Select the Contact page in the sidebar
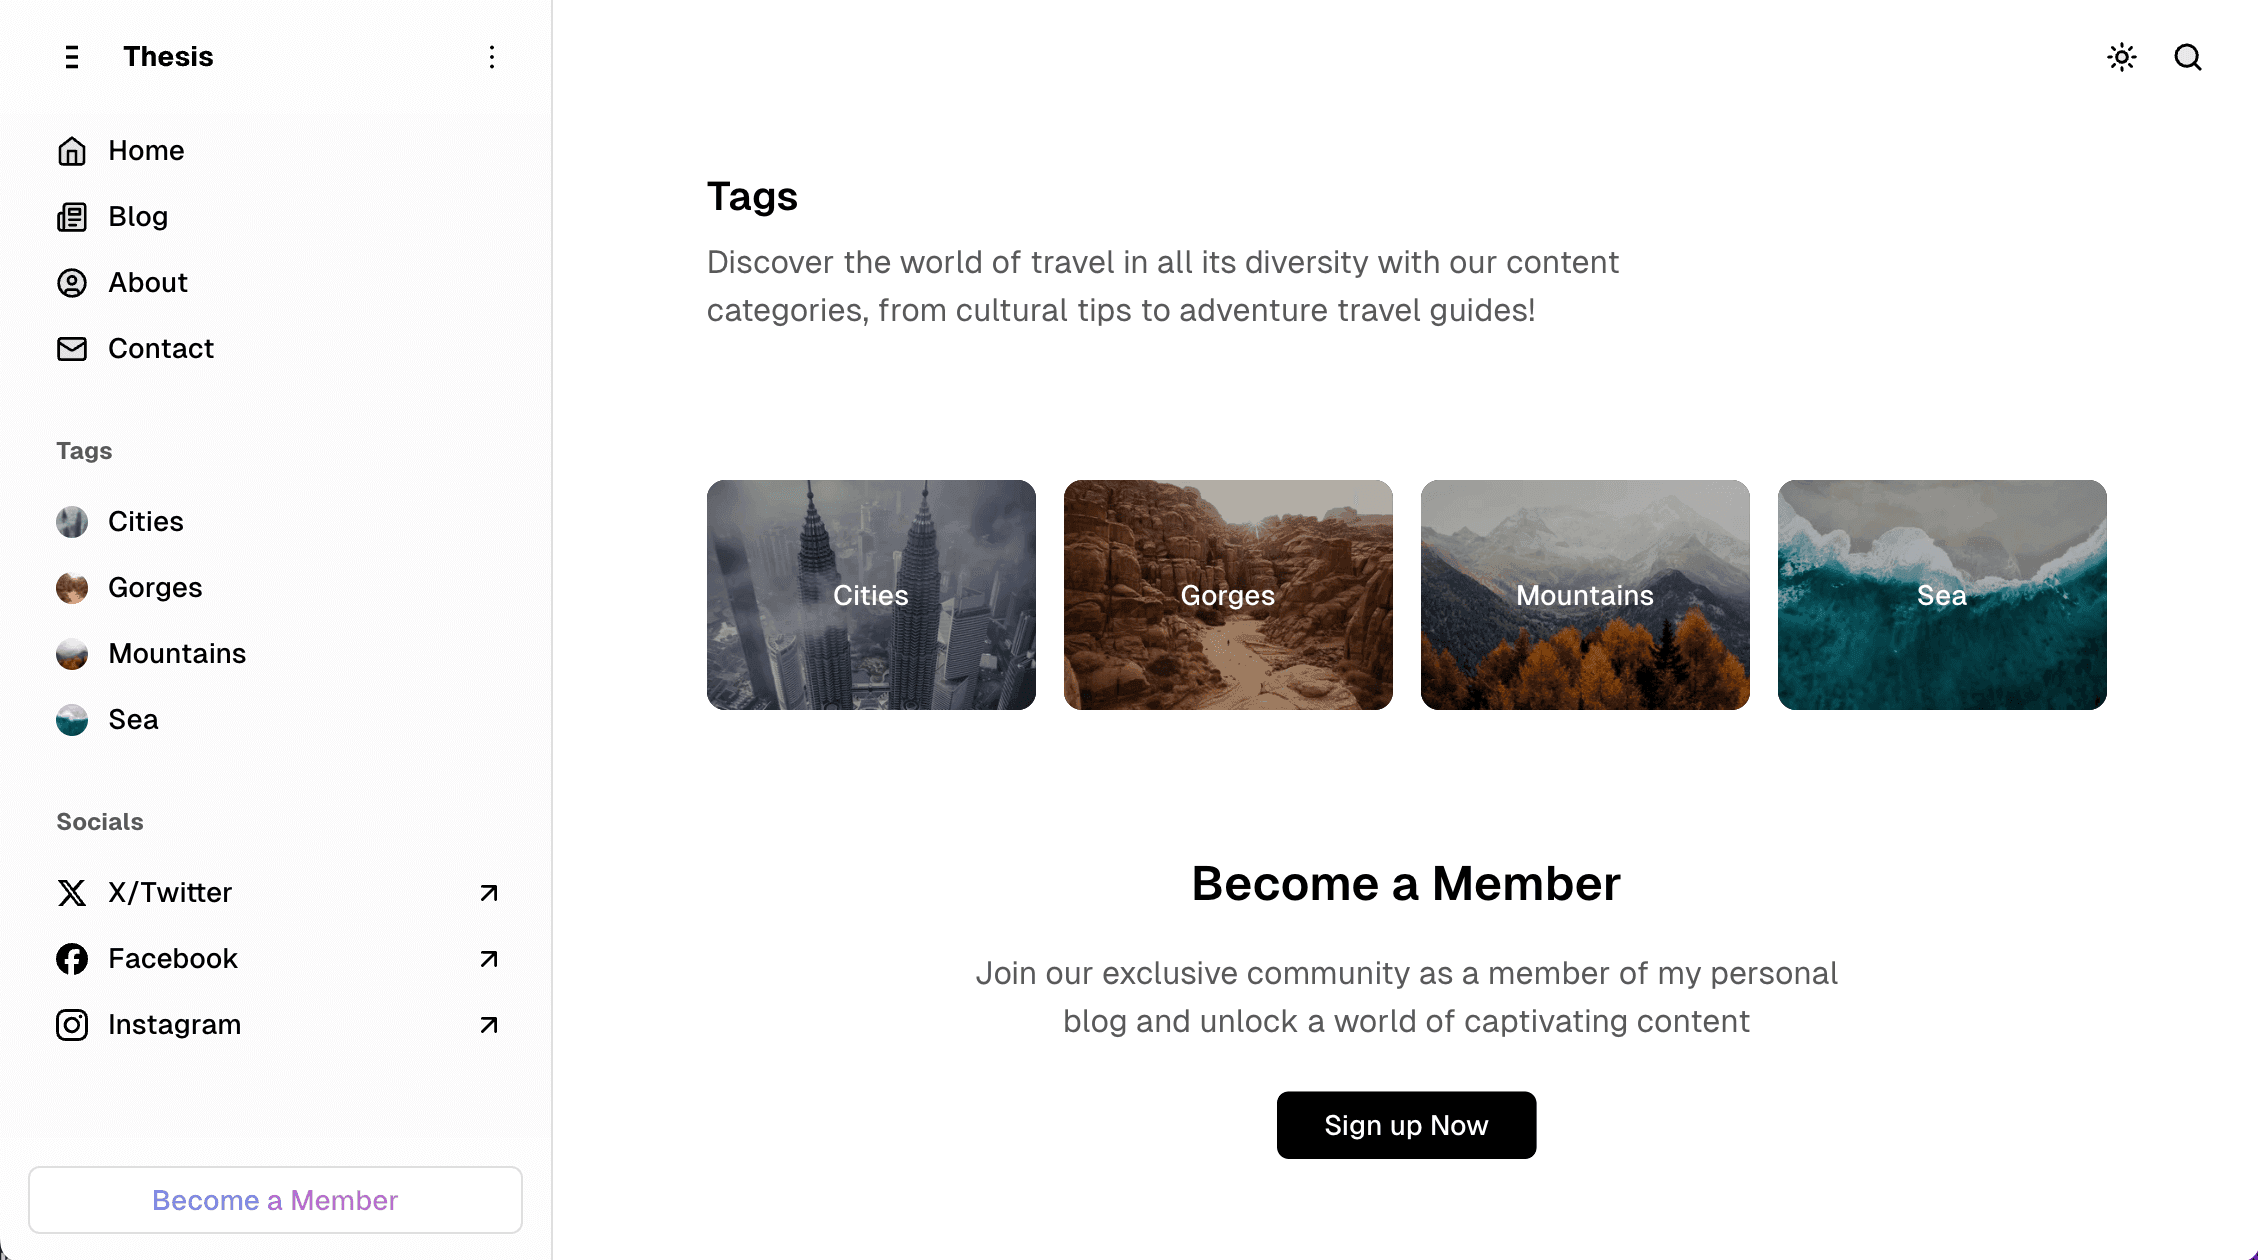This screenshot has width=2258, height=1260. (x=160, y=349)
